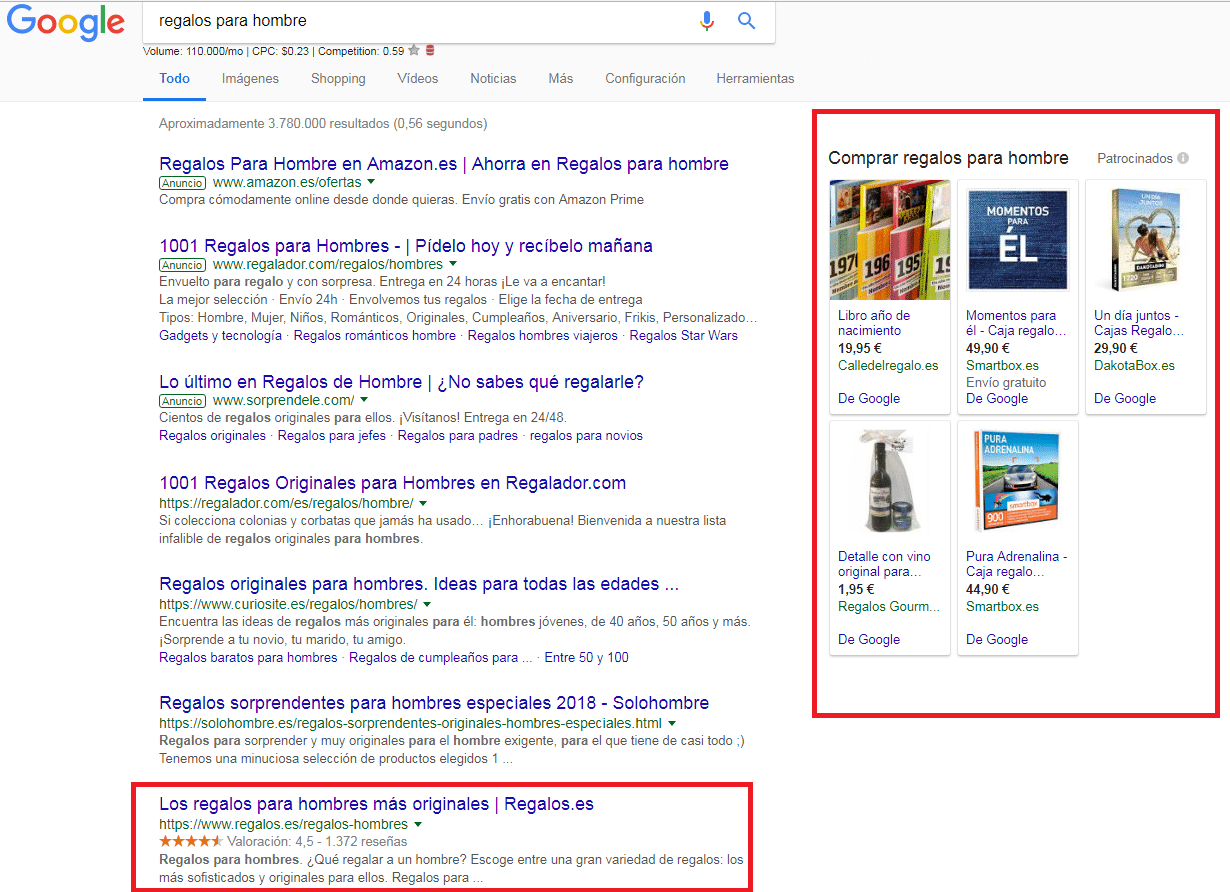Open the Shopping tab
Viewport: 1230px width, 892px height.
point(338,79)
